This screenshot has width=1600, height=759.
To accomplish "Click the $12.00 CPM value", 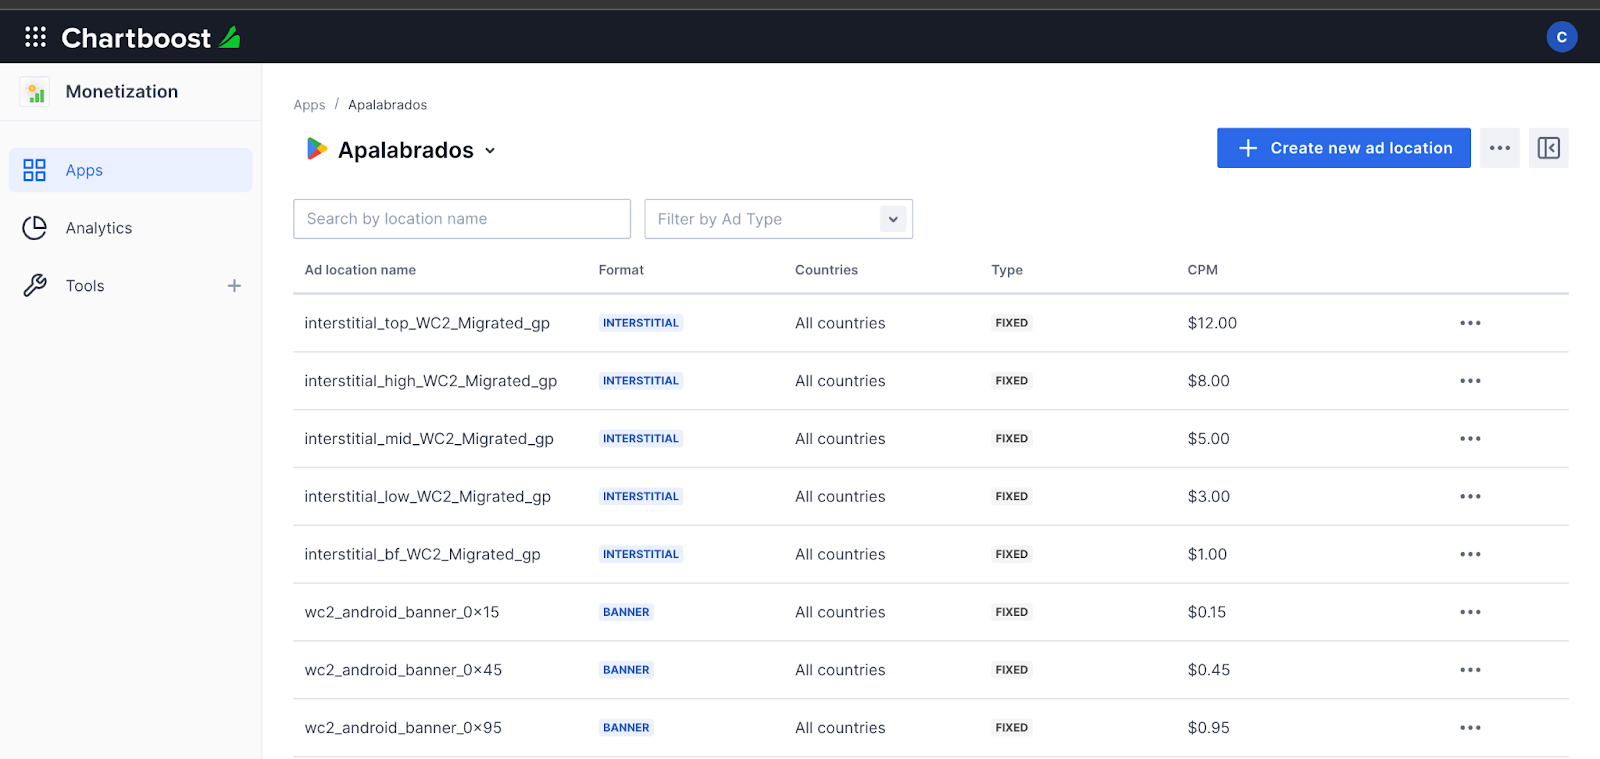I will (1212, 323).
